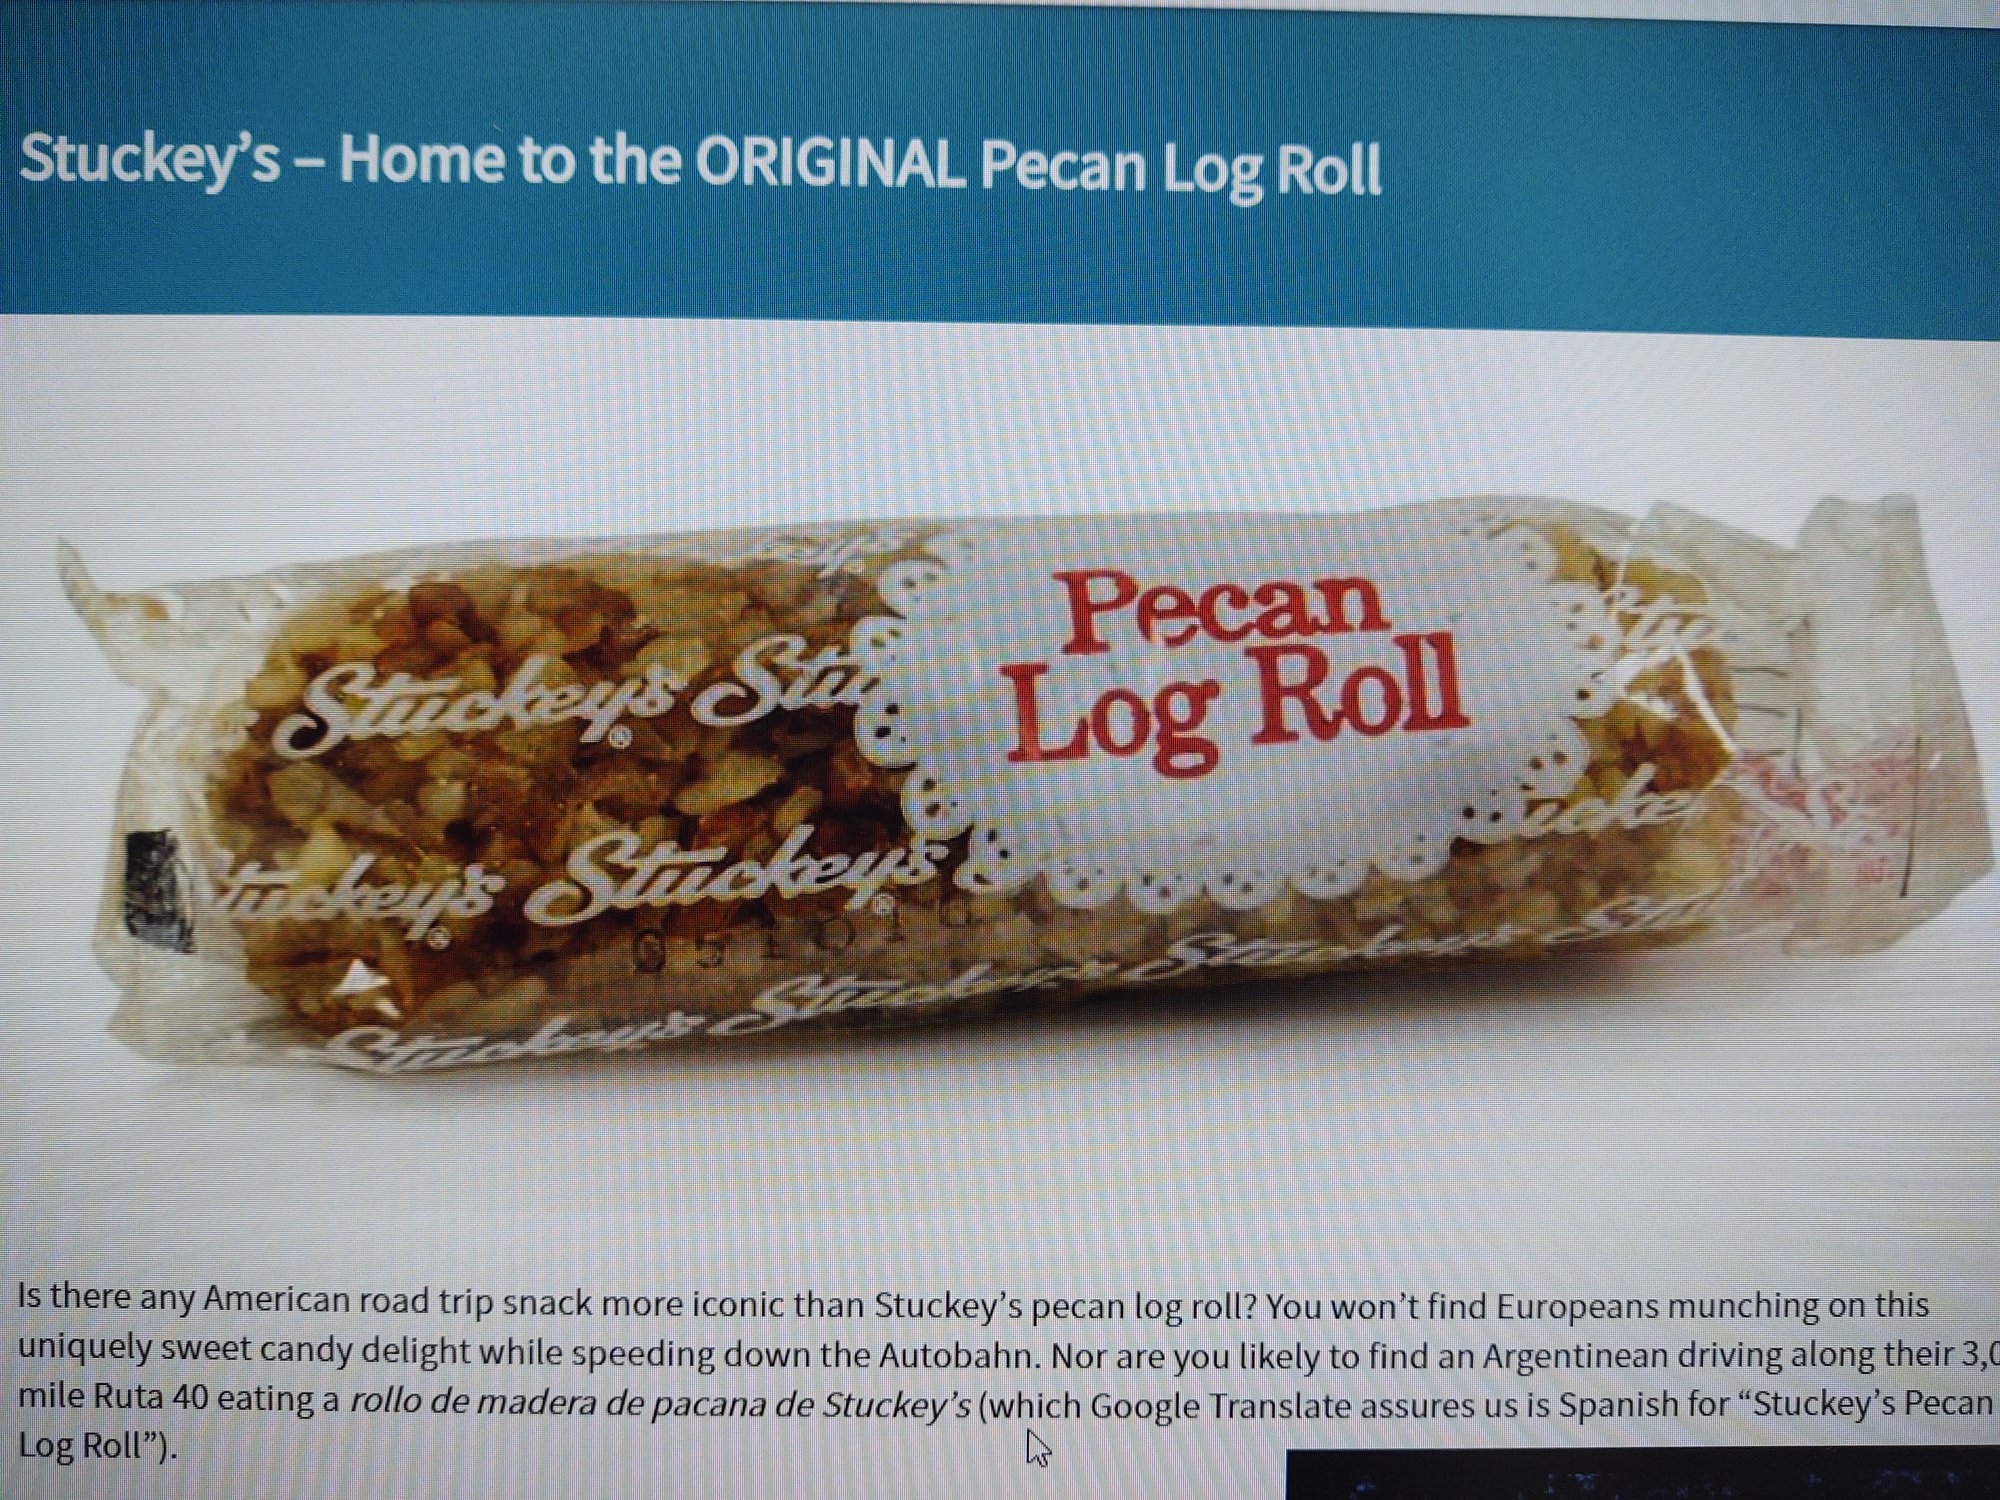2000x1500 pixels.
Task: Click the word Europeans in the paragraph
Action: point(1574,1304)
